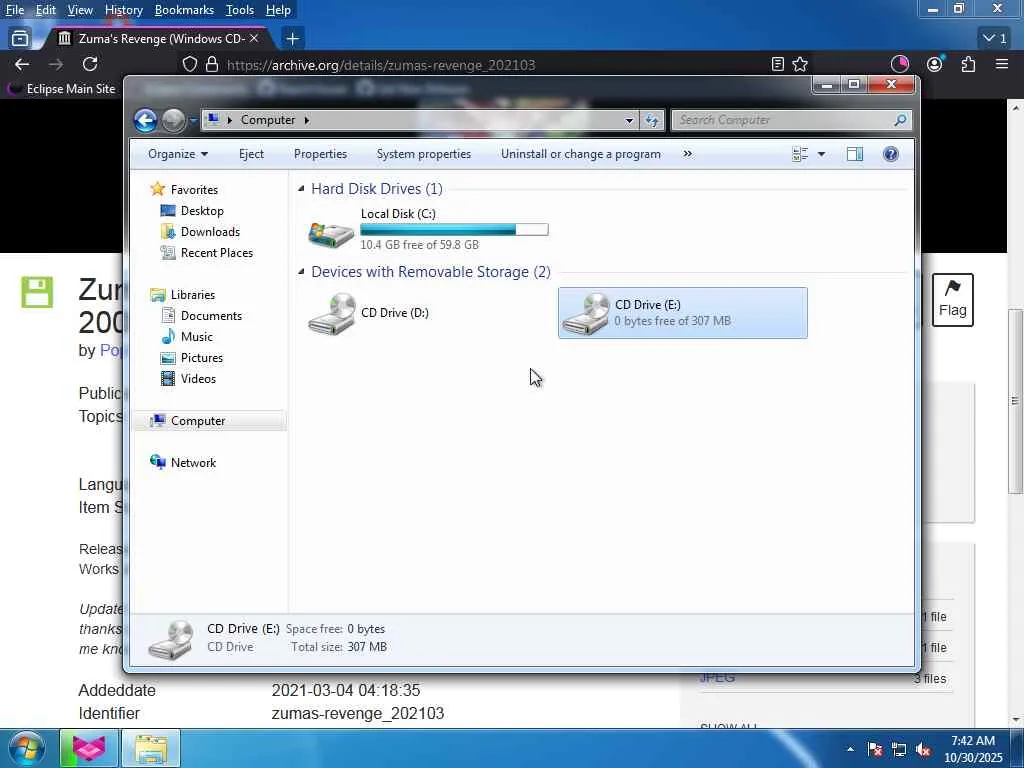Open Downloads in Favorites
The height and width of the screenshot is (768, 1024).
[210, 232]
